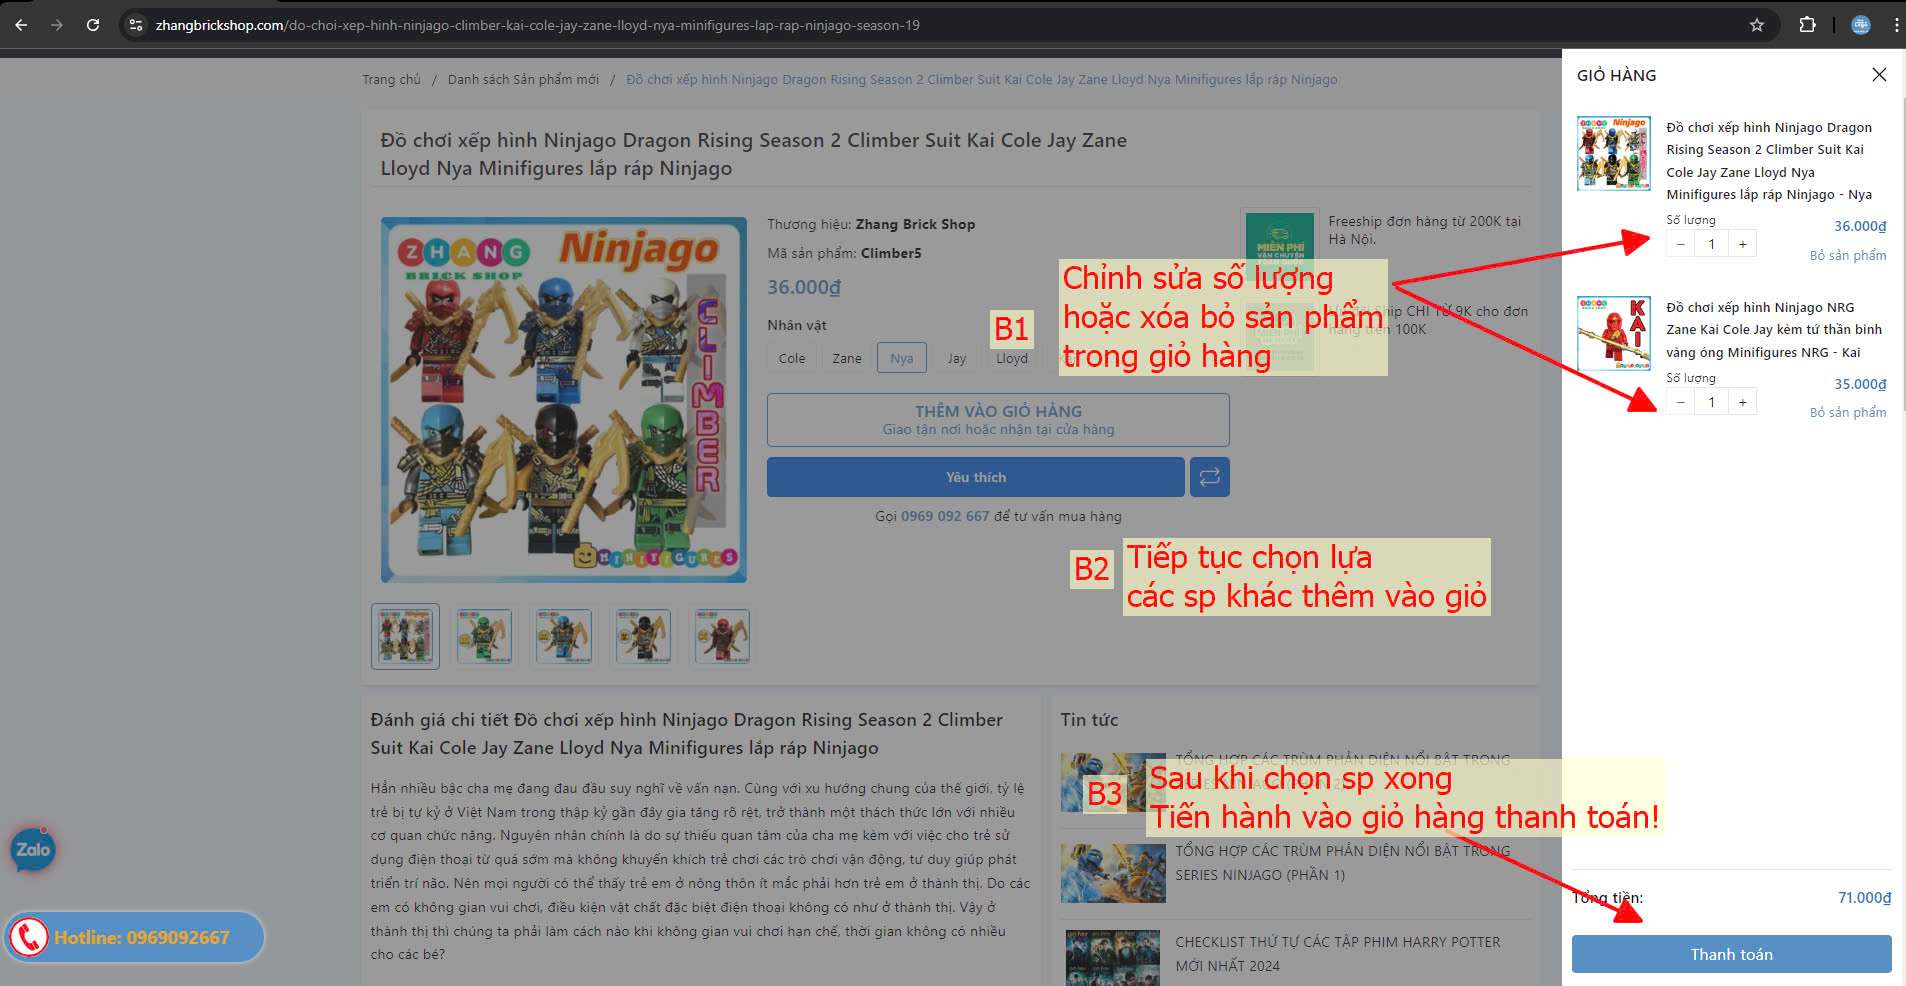Click the compare arrows icon beside Yêu thích
The image size is (1906, 986).
tap(1209, 477)
